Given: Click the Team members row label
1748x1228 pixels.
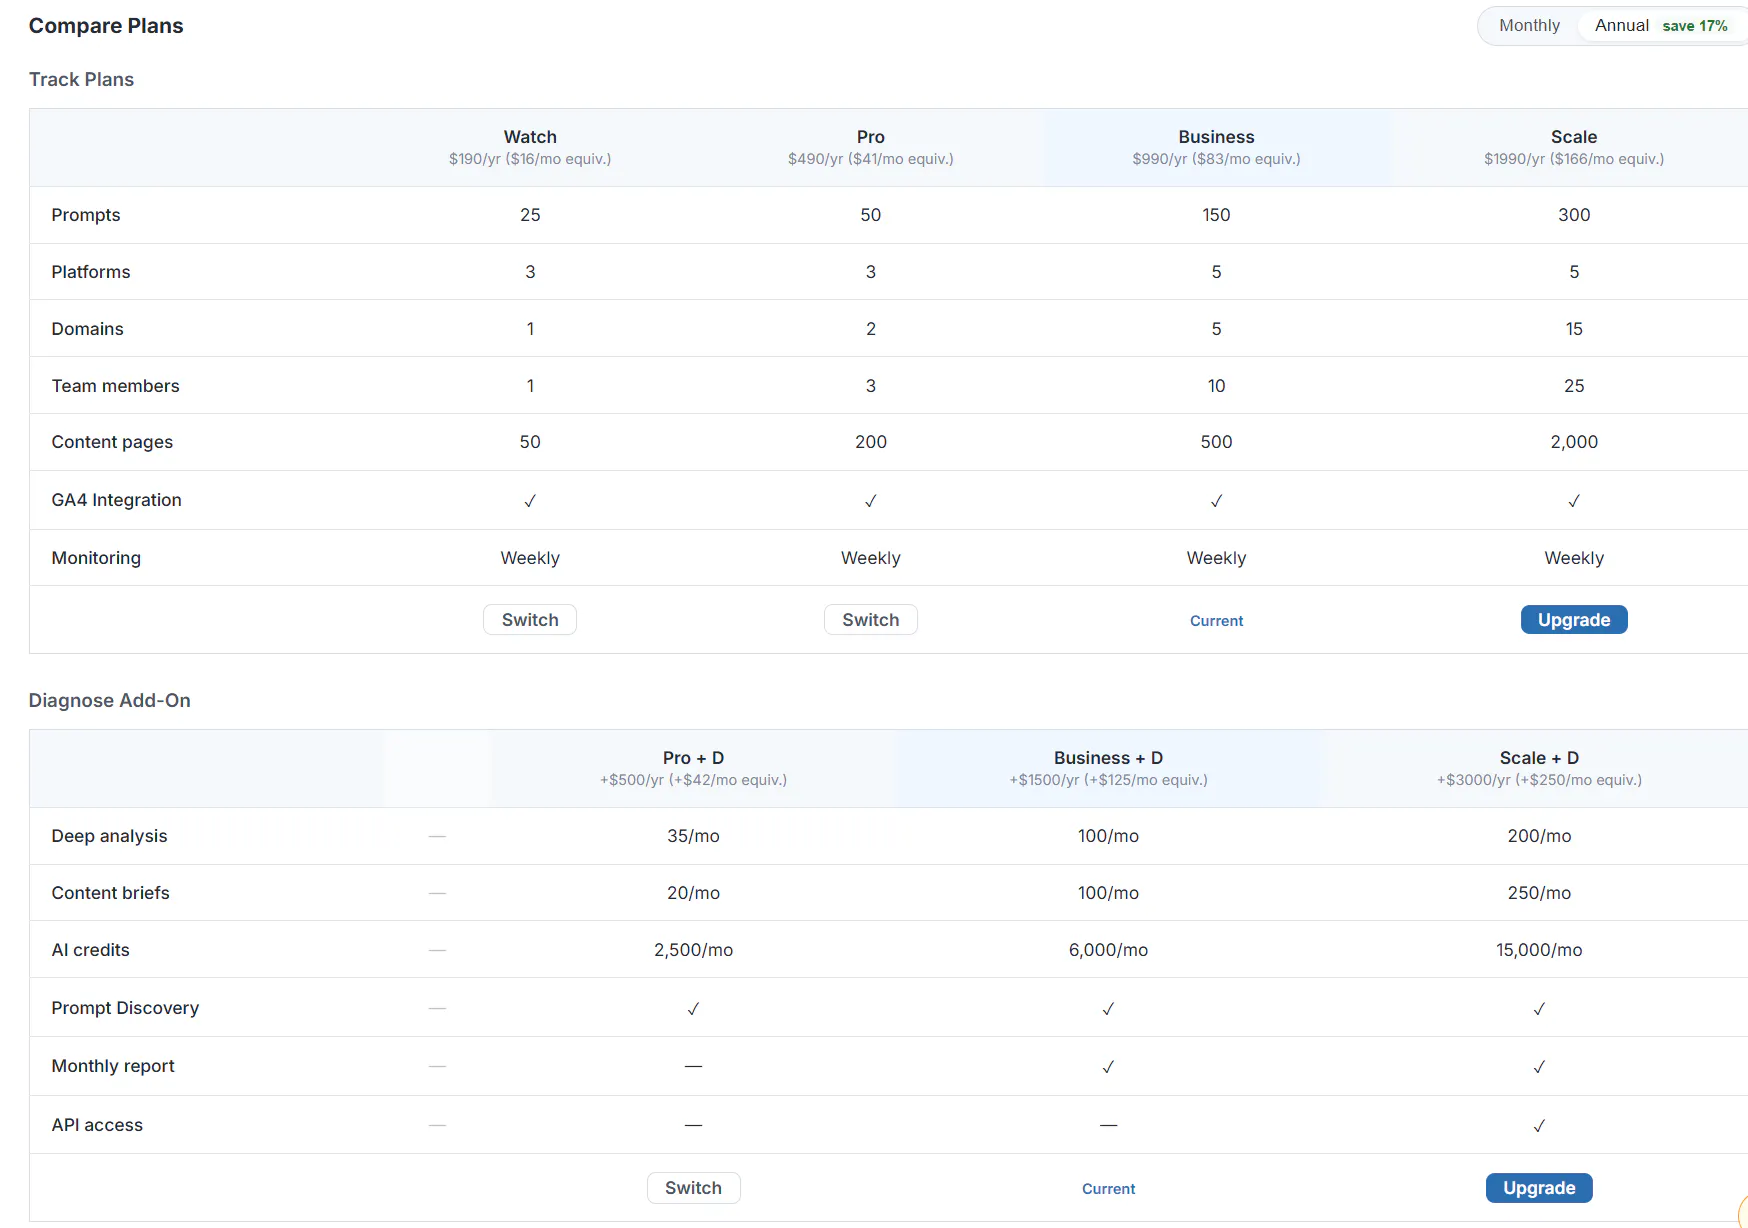Looking at the screenshot, I should click(116, 386).
